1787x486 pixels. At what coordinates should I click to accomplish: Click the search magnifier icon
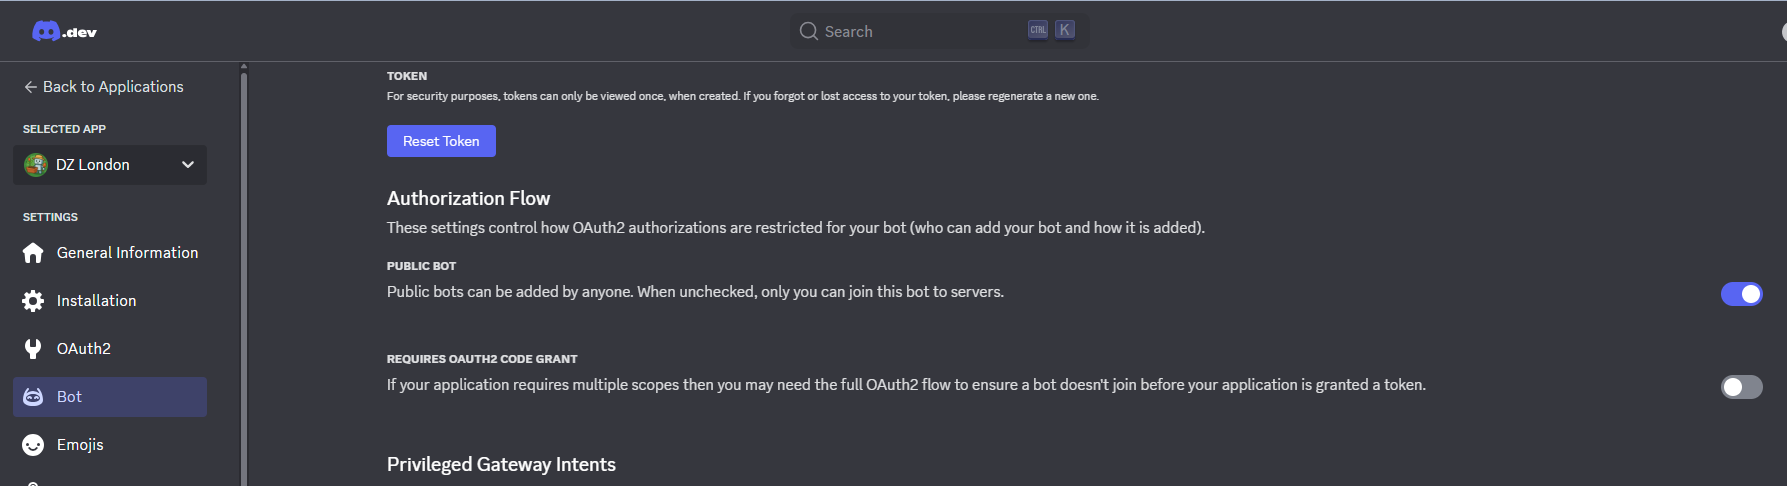point(809,31)
